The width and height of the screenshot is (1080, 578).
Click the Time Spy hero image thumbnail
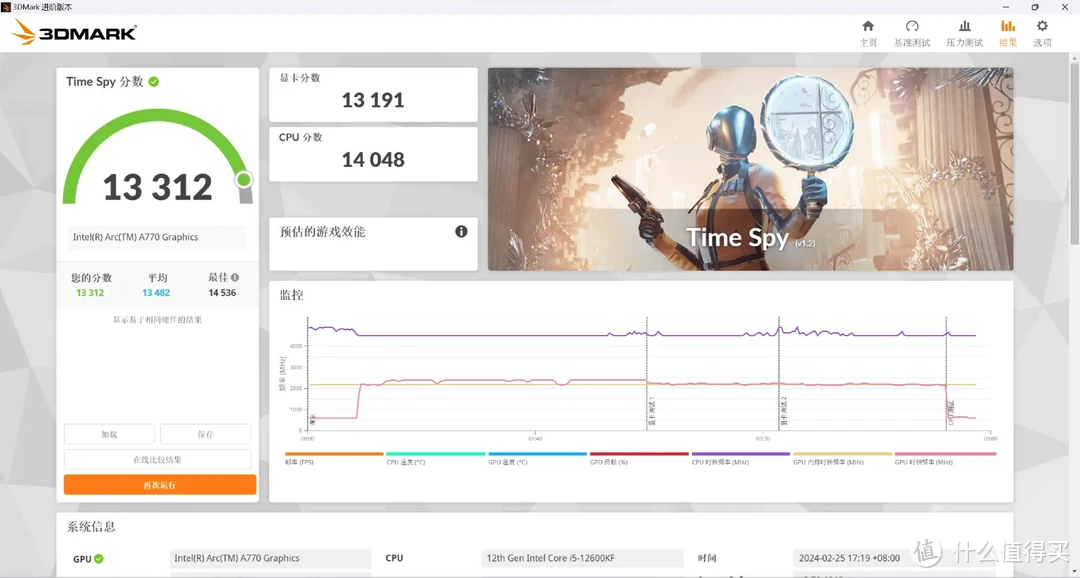[751, 169]
